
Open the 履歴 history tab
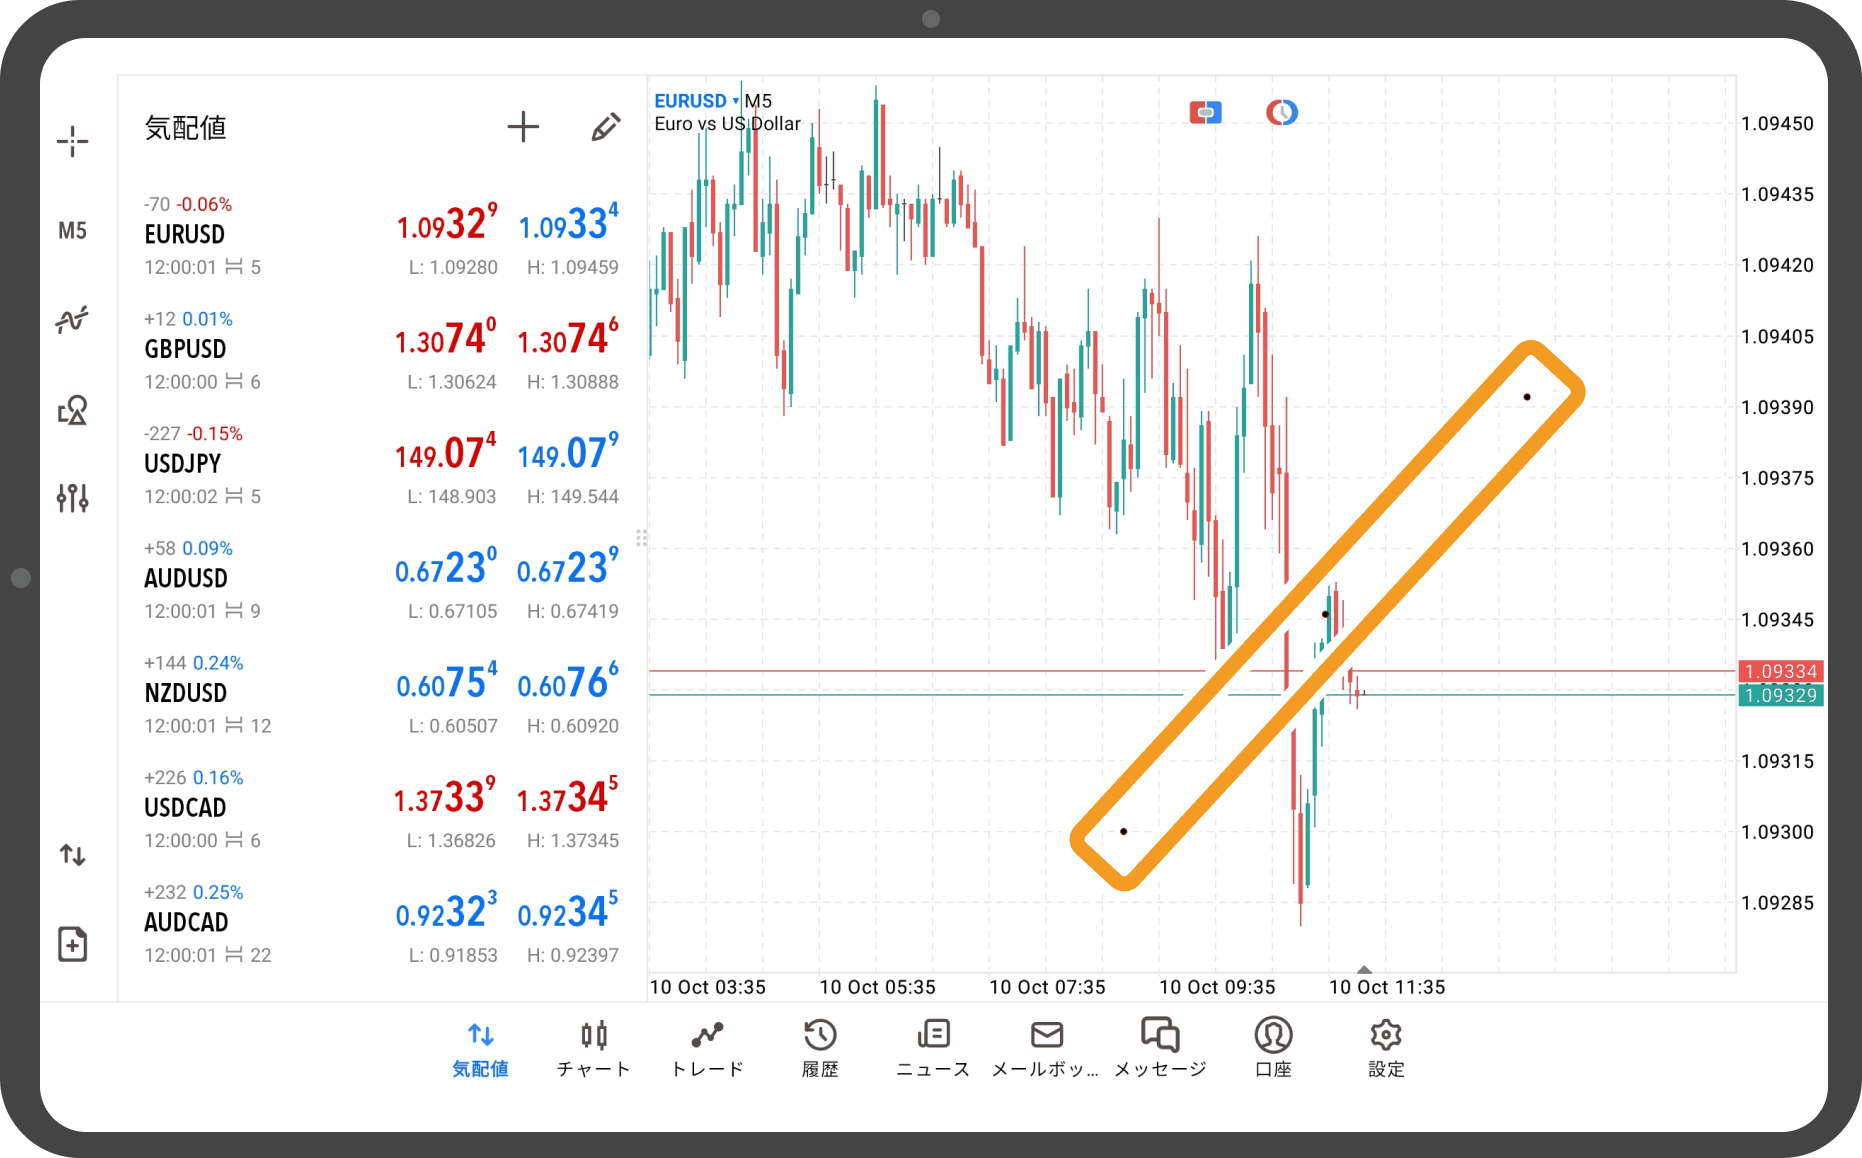(820, 1048)
